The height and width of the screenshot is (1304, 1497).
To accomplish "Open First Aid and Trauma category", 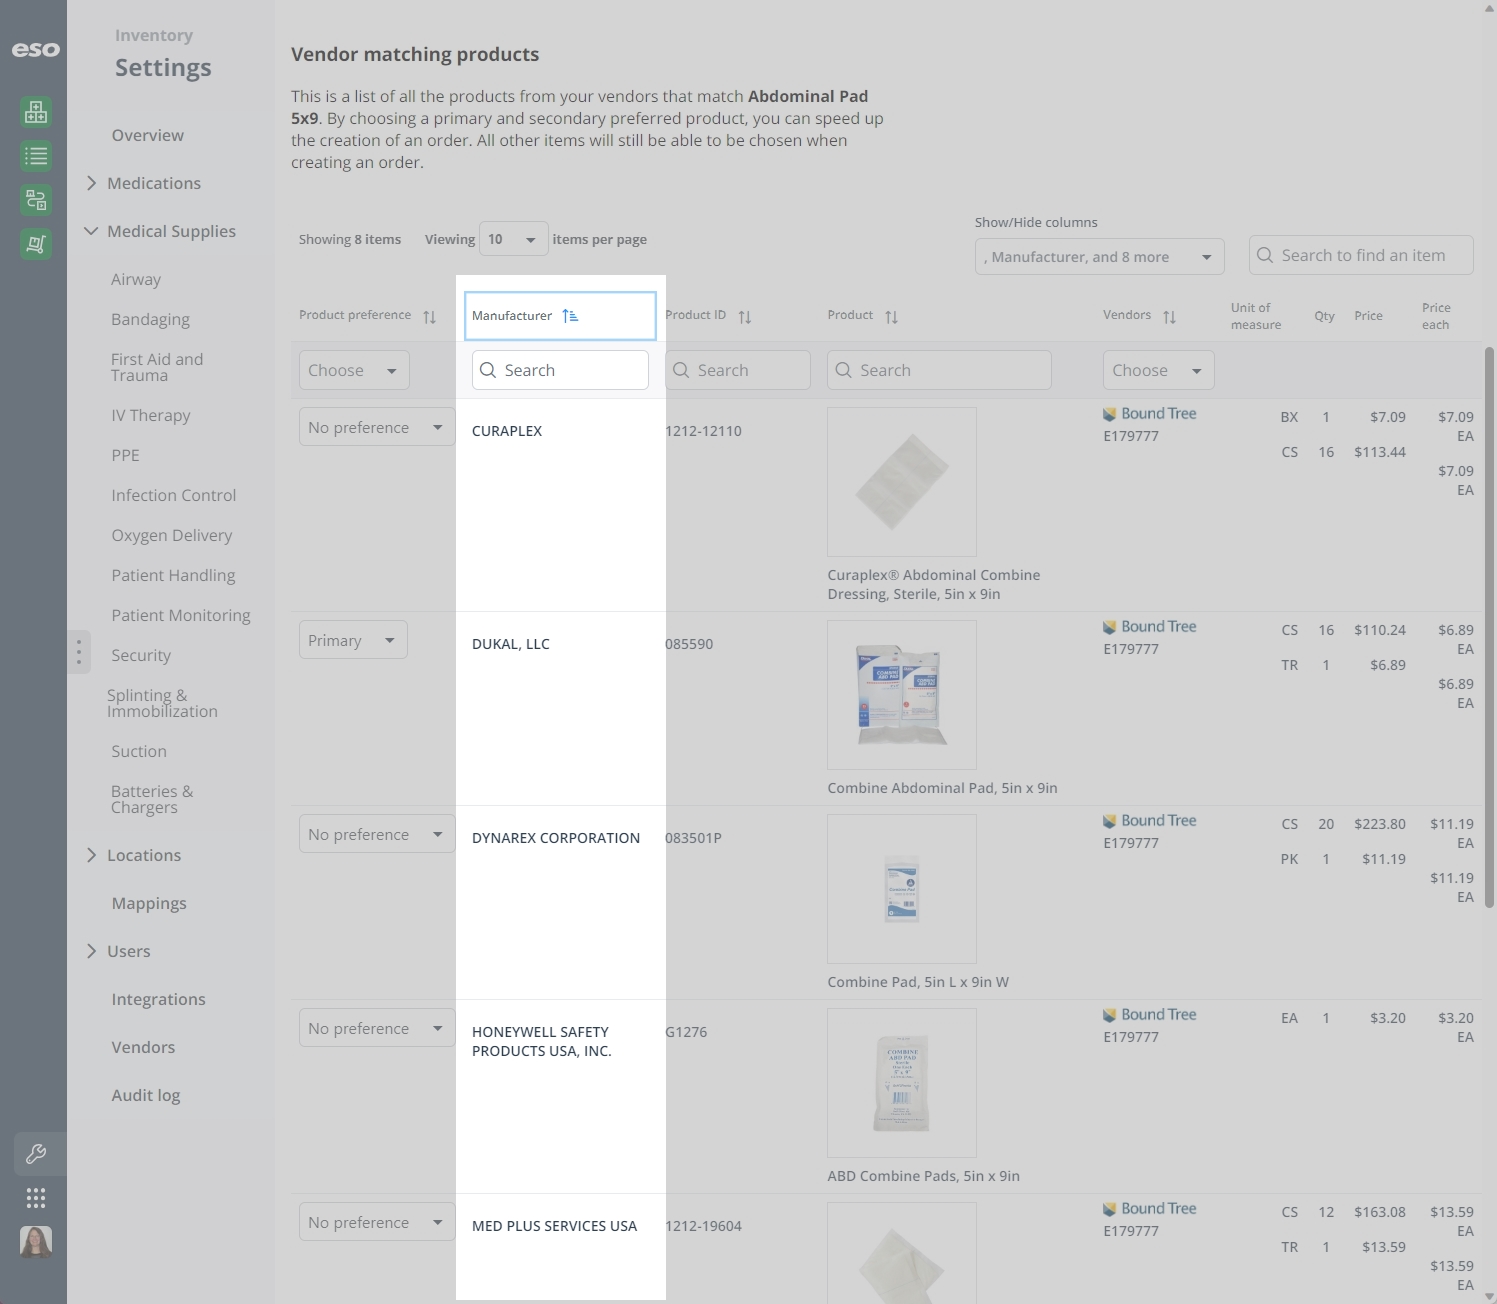I will pyautogui.click(x=157, y=367).
